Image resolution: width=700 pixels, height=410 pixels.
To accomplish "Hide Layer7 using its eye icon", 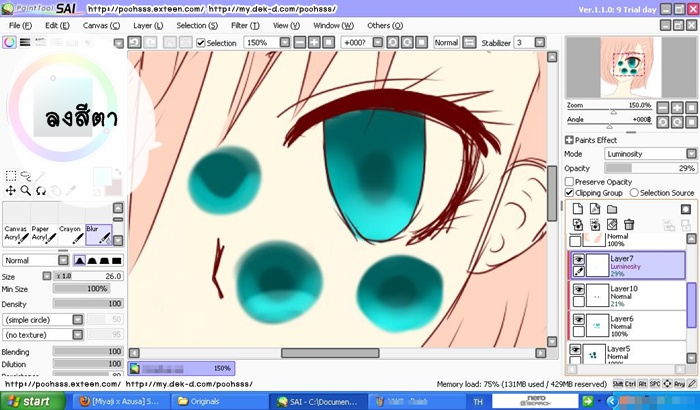I will pyautogui.click(x=579, y=259).
